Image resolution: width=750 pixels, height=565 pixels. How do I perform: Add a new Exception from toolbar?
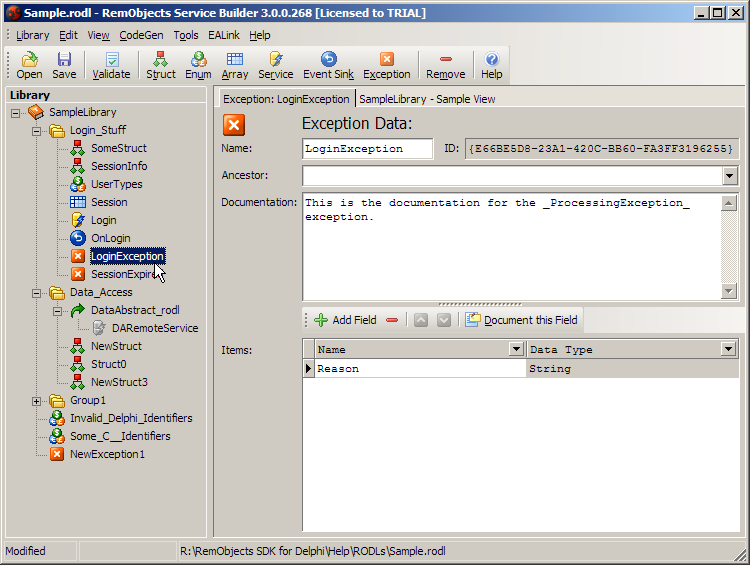pyautogui.click(x=386, y=65)
